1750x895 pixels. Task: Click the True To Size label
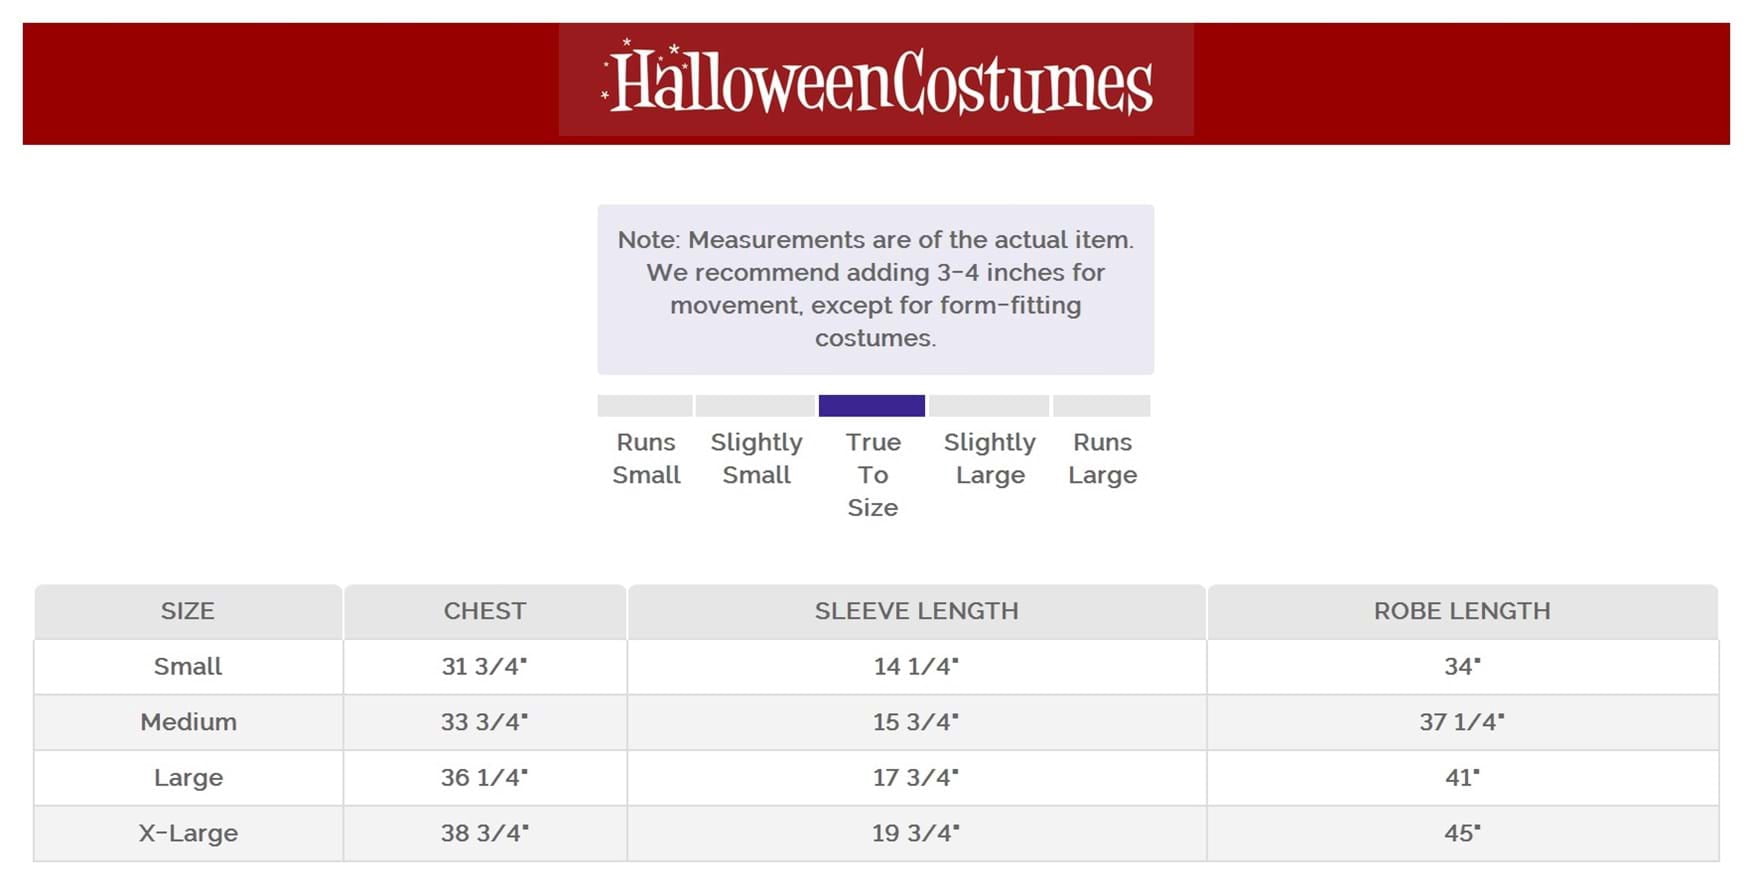coord(873,475)
